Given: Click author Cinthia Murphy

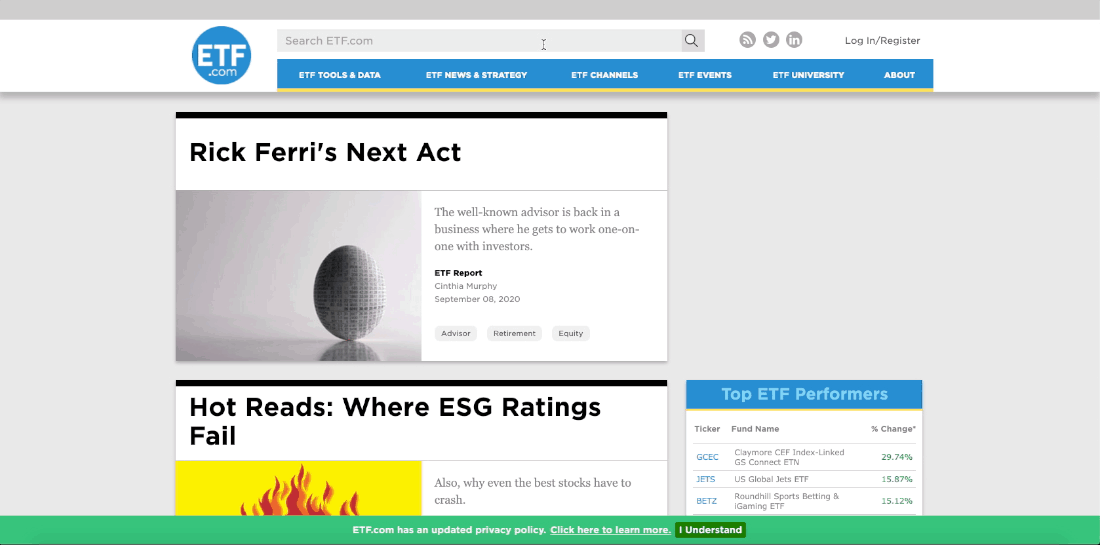Looking at the screenshot, I should 466,286.
